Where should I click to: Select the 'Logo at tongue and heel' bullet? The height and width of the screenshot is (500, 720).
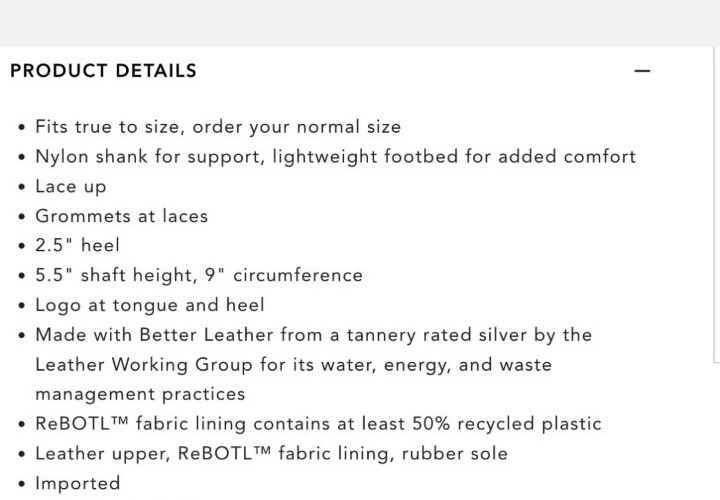click(150, 305)
